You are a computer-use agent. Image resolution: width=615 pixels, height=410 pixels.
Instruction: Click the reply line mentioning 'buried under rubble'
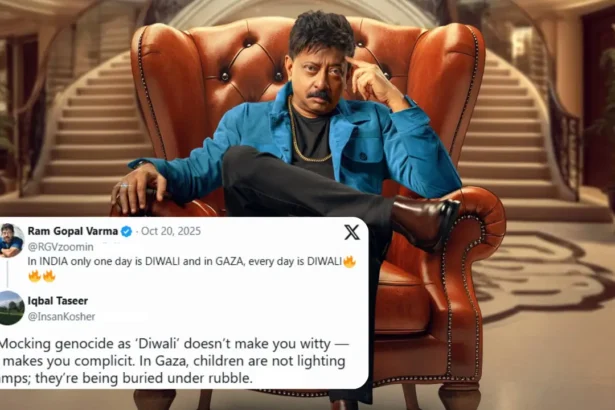pos(126,378)
